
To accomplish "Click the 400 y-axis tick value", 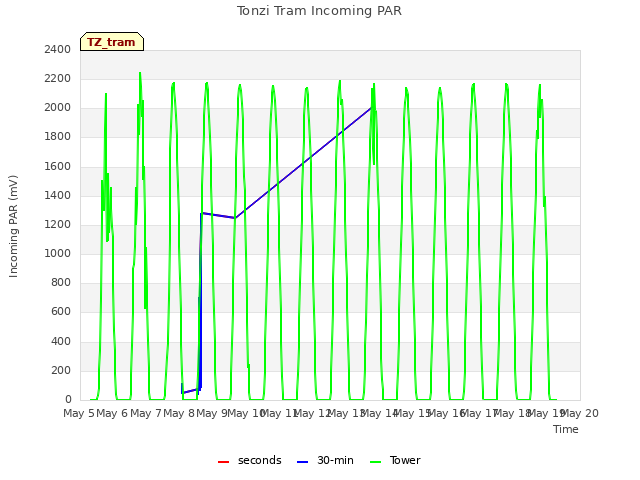I will 61,341.
